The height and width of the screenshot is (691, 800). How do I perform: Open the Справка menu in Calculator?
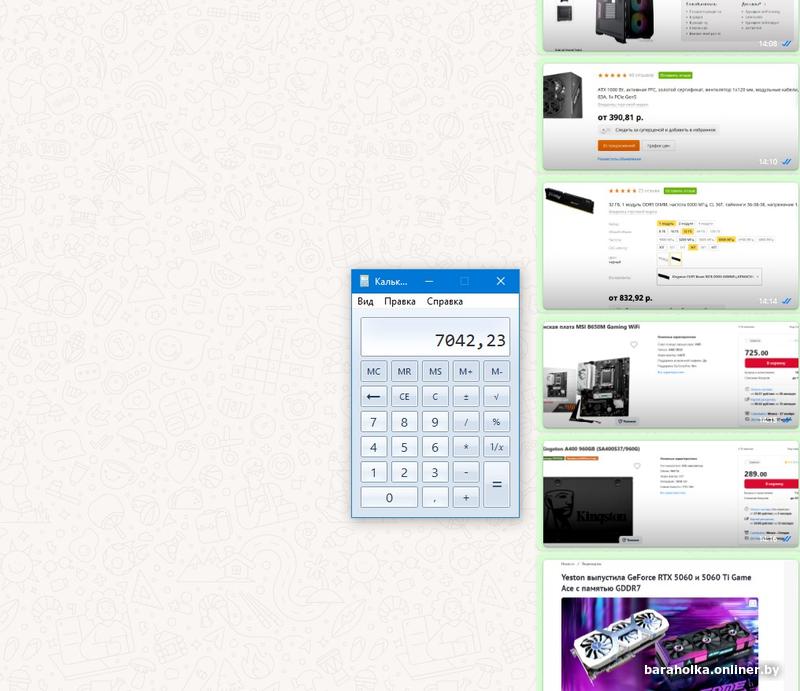point(444,301)
